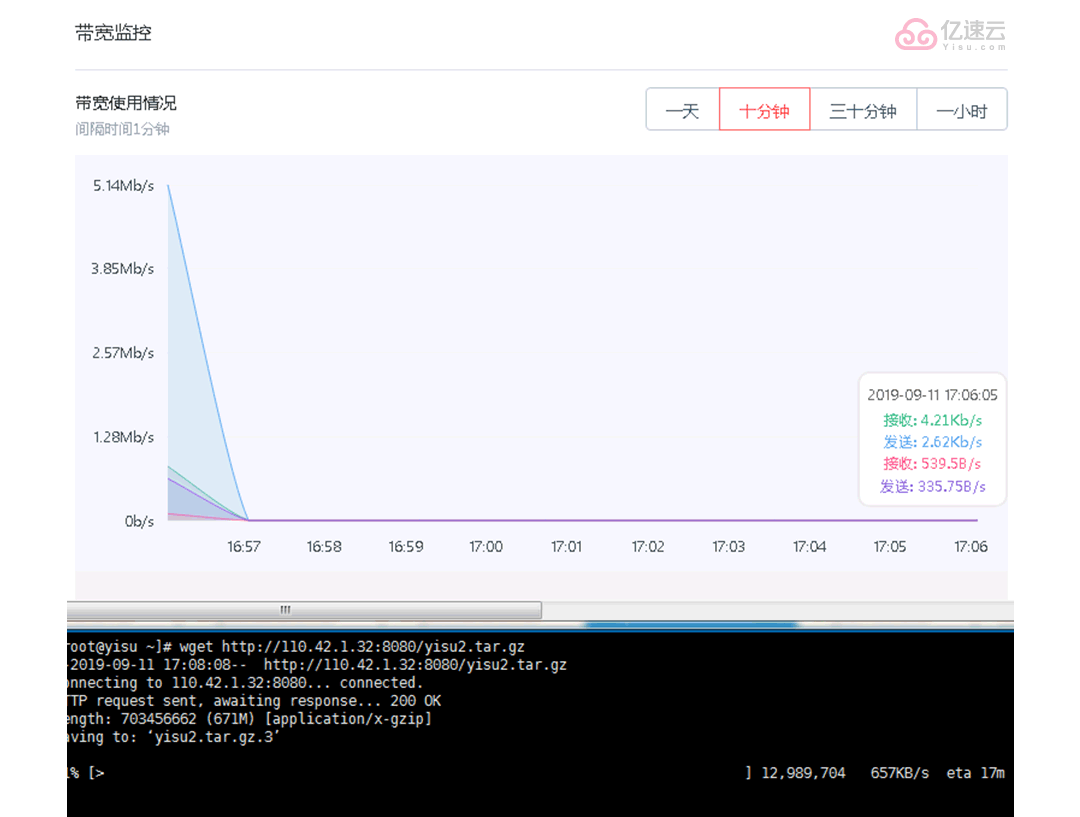Image resolution: width=1080 pixels, height=817 pixels.
Task: Click the 17:04 x-axis time label
Action: [x=809, y=546]
